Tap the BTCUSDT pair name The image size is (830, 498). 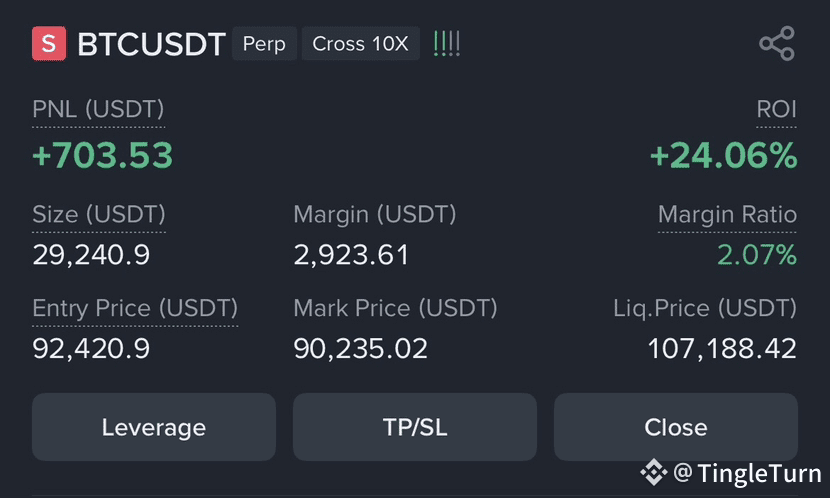151,44
